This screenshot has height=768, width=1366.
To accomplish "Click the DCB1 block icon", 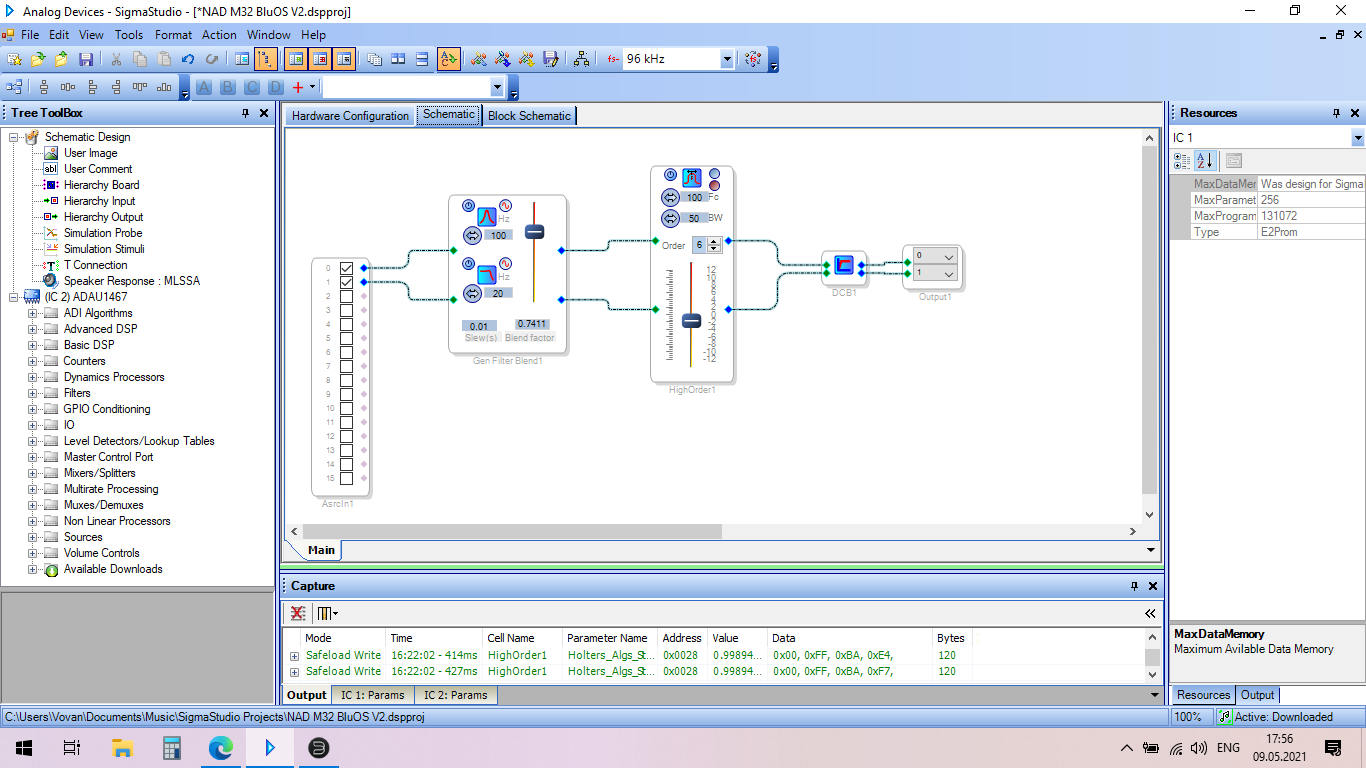I will [844, 266].
